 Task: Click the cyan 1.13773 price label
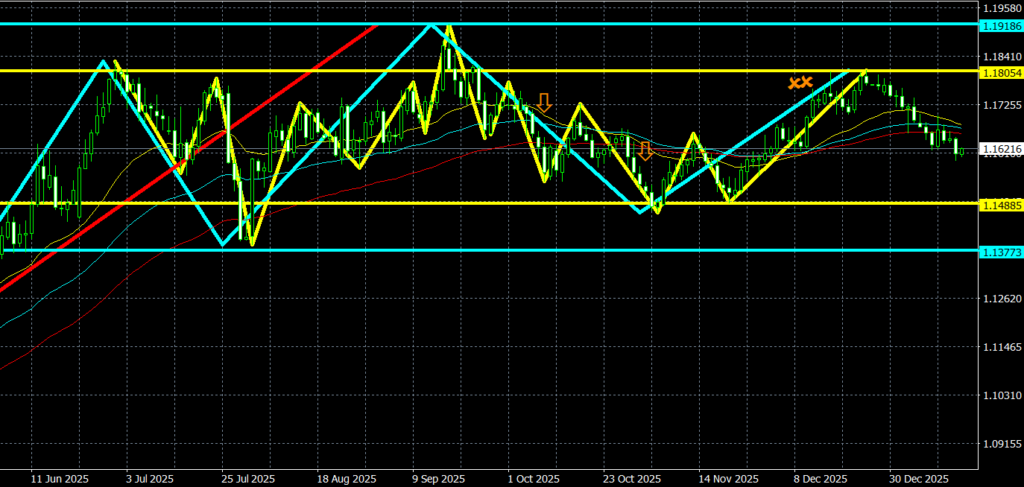coord(1000,250)
